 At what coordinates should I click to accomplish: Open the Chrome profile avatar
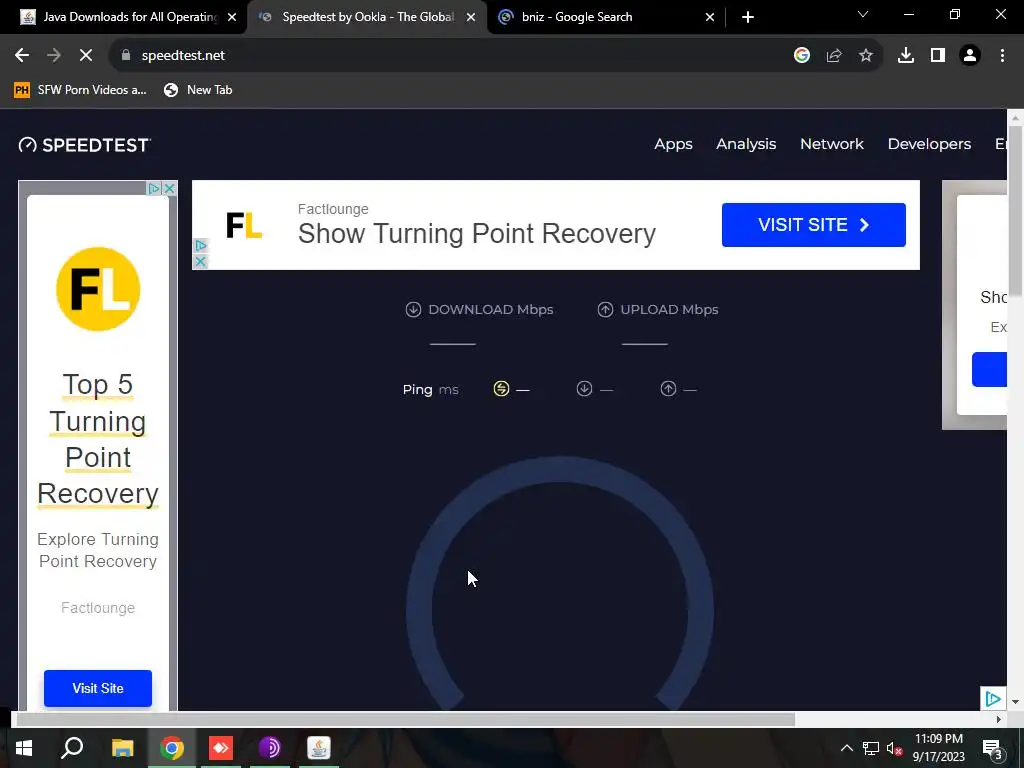click(x=970, y=56)
